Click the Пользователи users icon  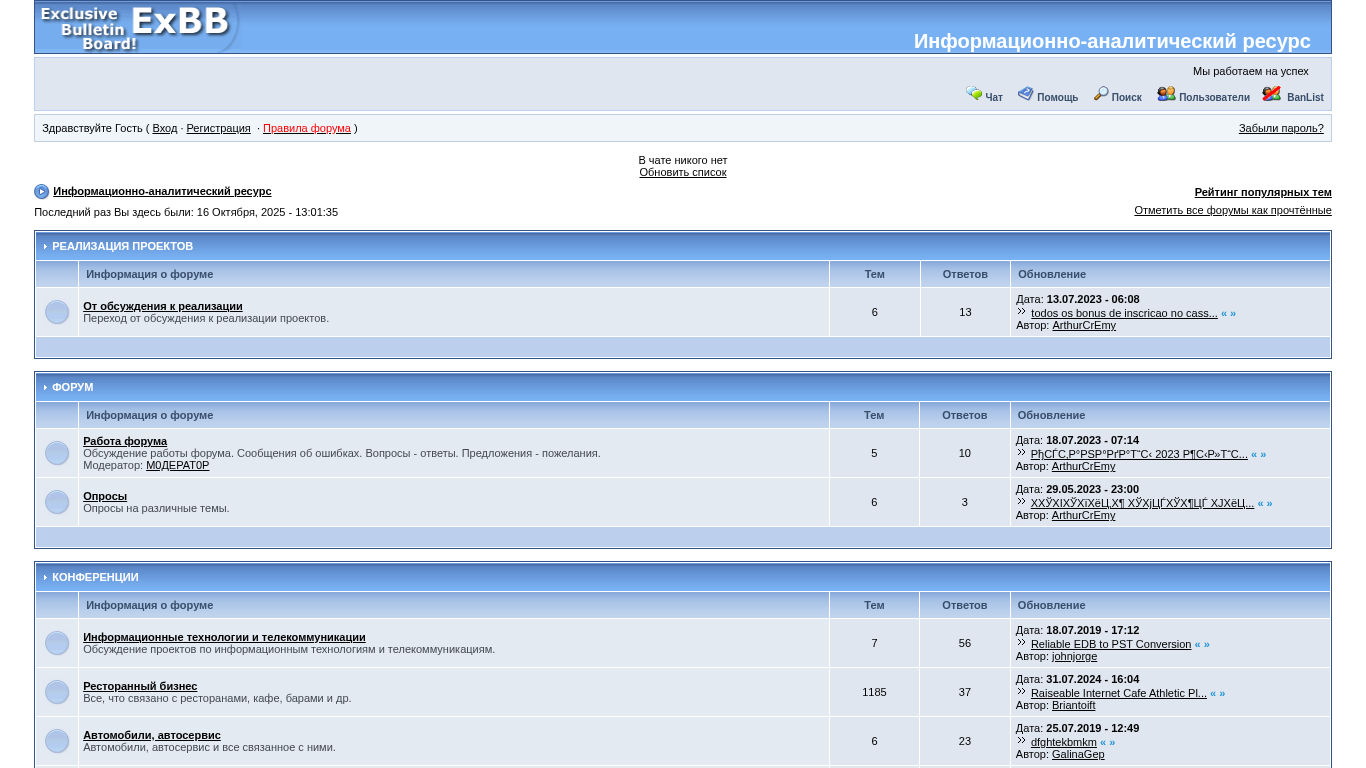point(1166,94)
